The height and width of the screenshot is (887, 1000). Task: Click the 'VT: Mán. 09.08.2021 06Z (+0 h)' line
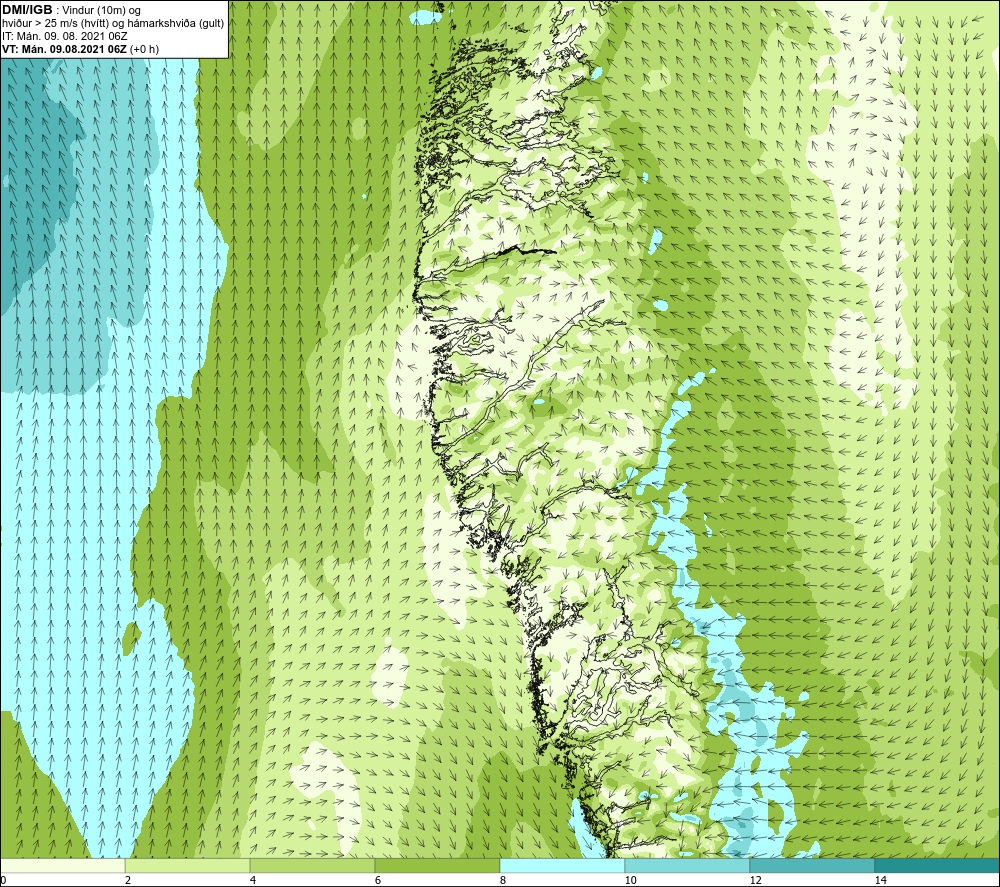81,49
